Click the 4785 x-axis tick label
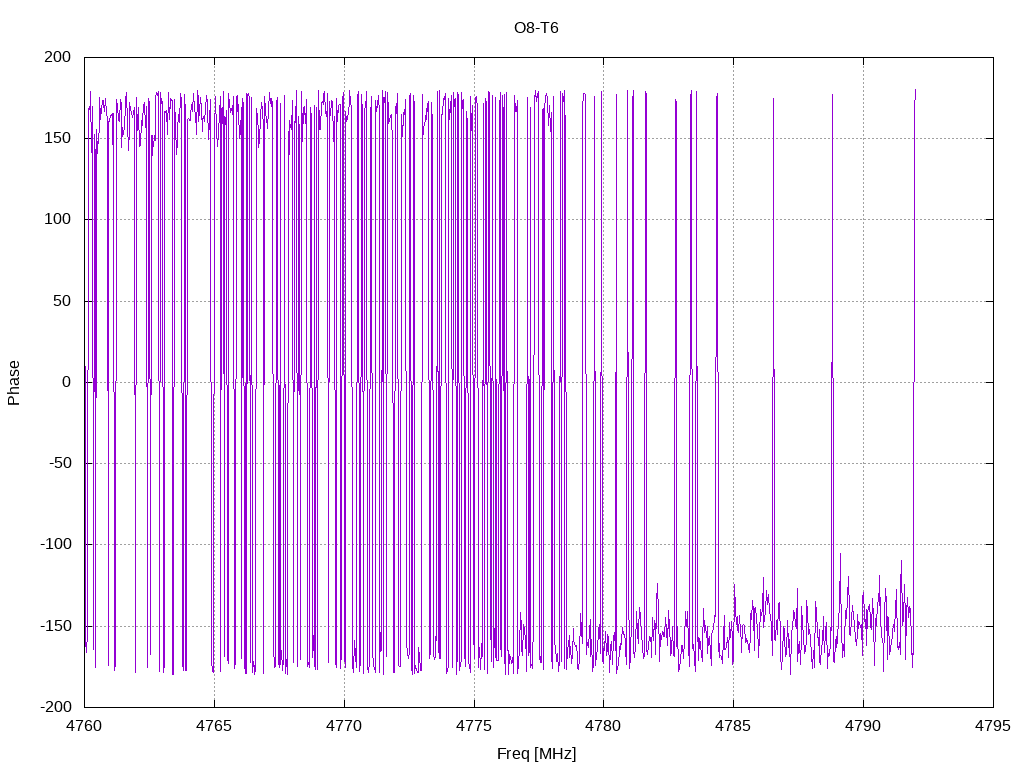The height and width of the screenshot is (768, 1024). [733, 726]
